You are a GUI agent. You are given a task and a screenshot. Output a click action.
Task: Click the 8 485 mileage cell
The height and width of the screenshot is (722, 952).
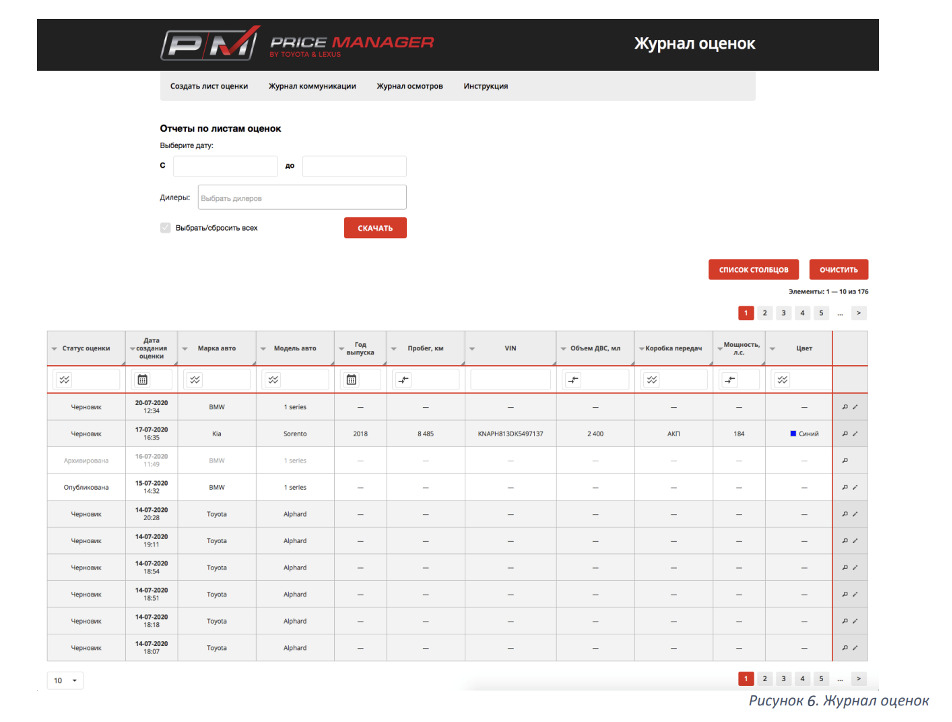(x=426, y=434)
